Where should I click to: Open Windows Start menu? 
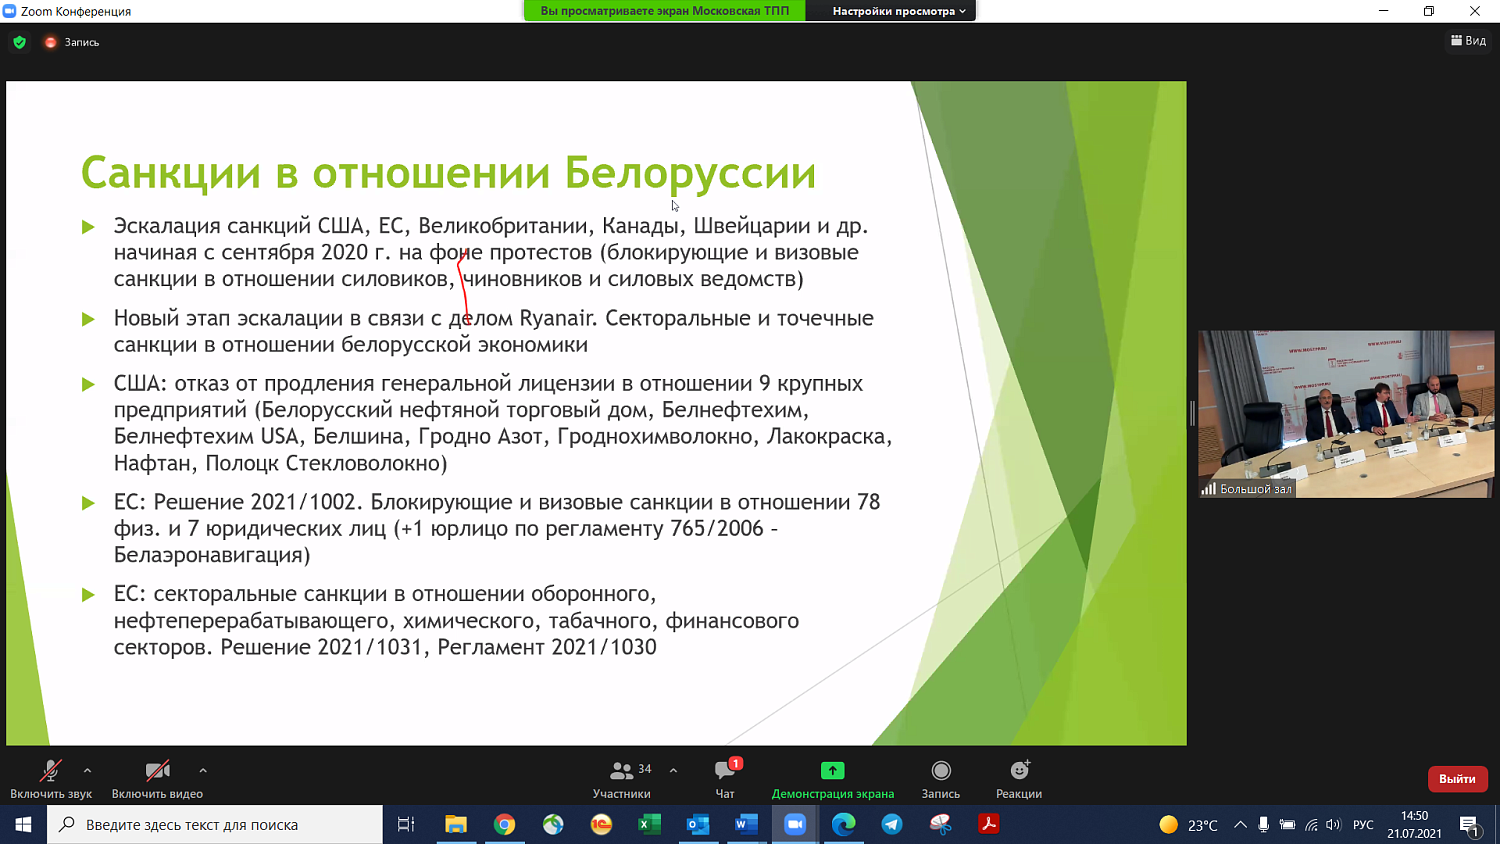coord(23,825)
